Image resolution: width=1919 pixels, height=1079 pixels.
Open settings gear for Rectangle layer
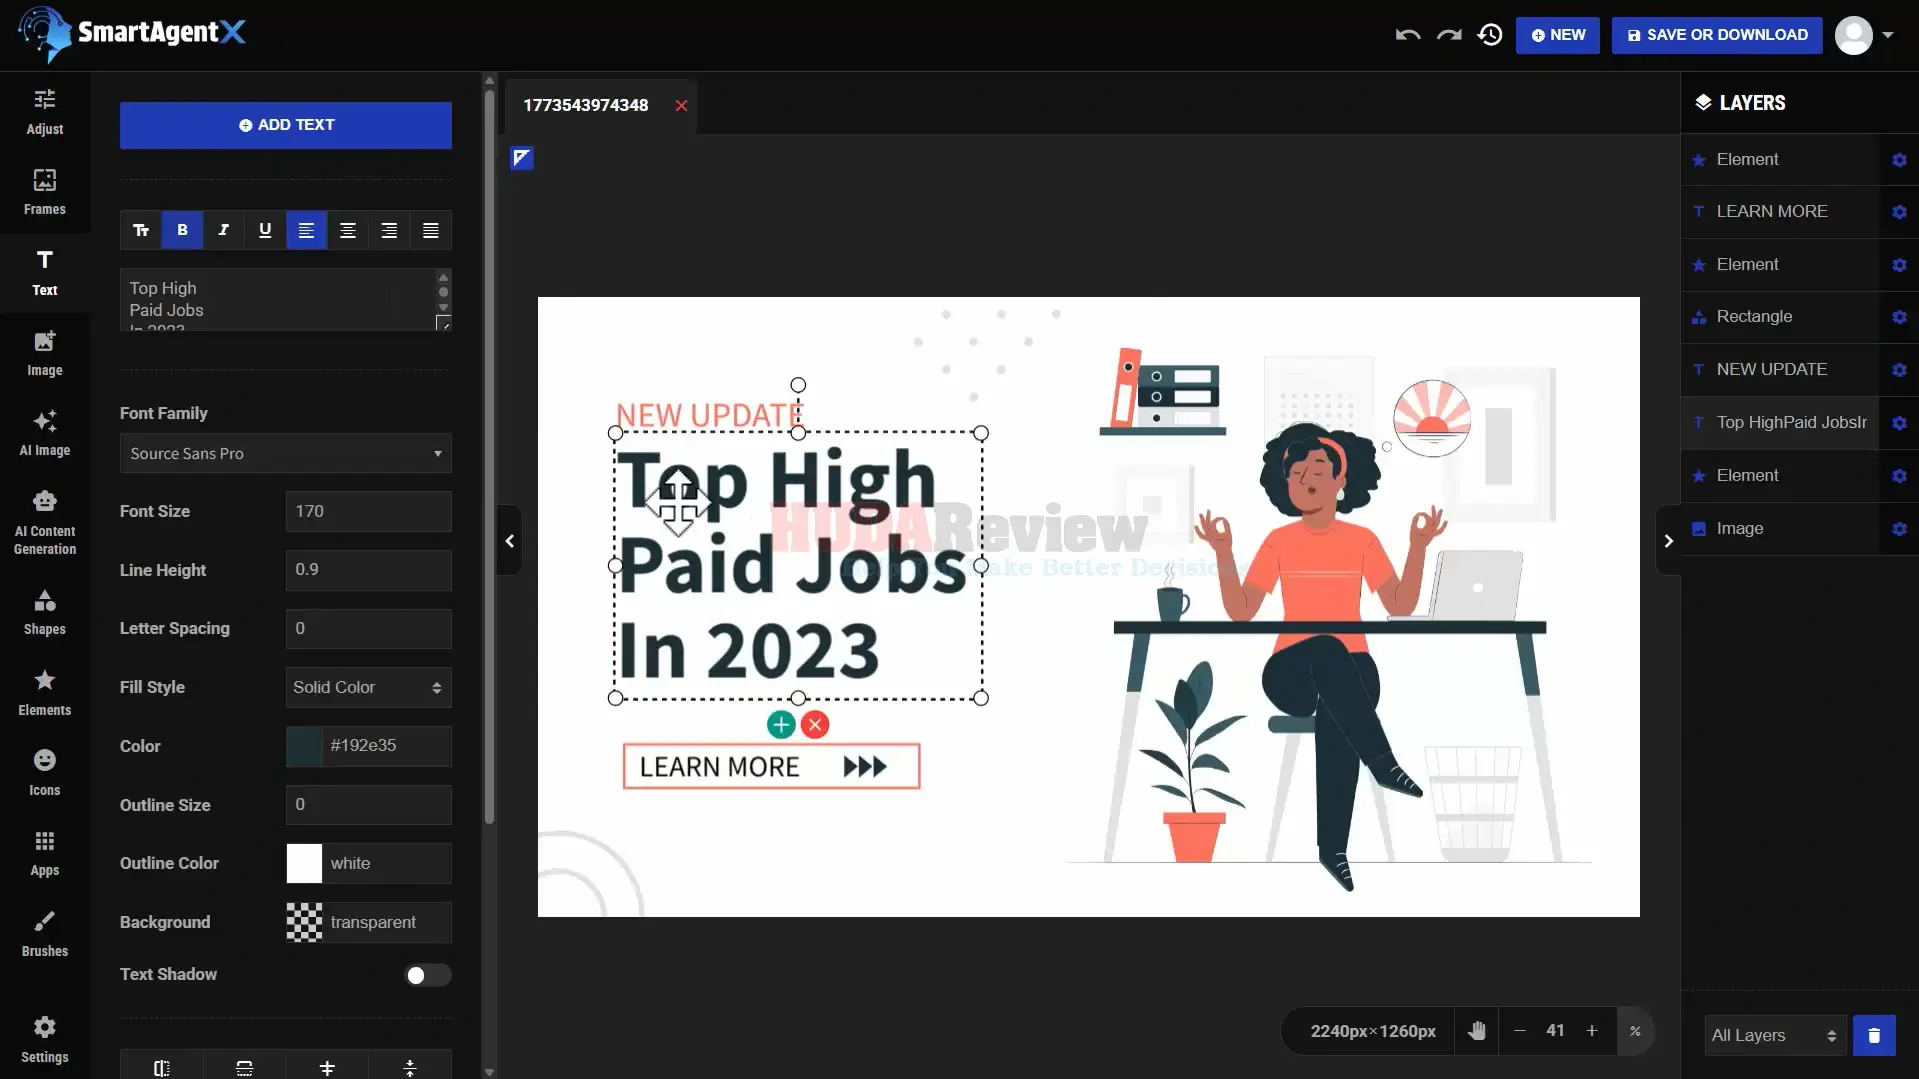pyautogui.click(x=1899, y=317)
